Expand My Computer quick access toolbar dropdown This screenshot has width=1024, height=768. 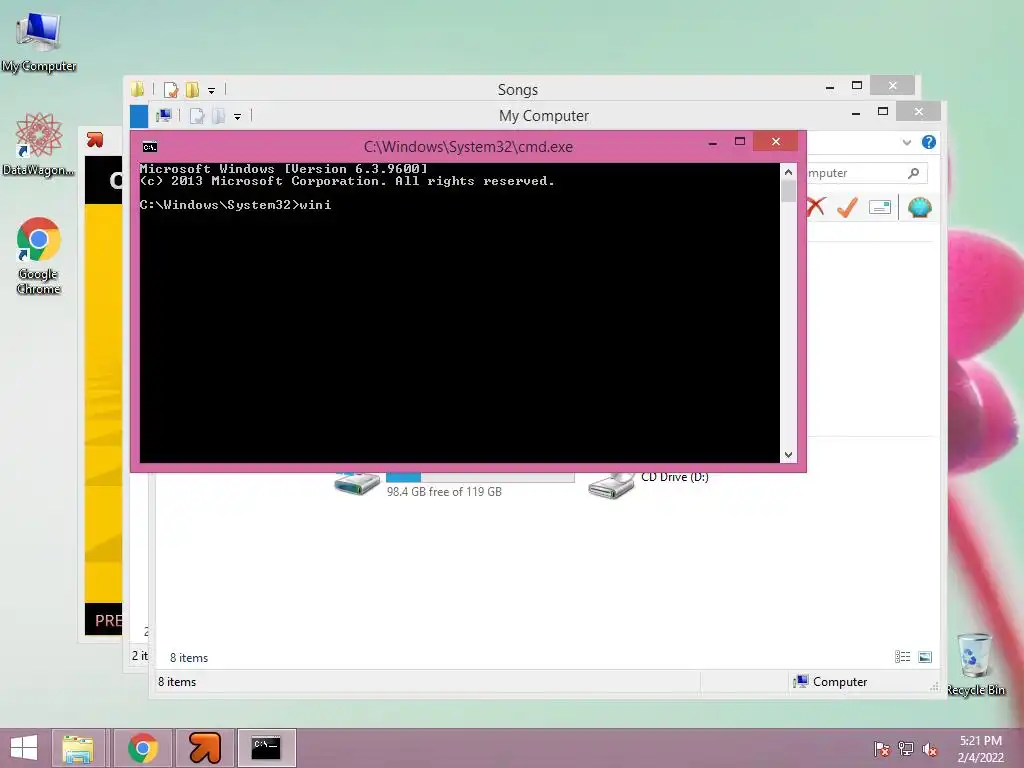pyautogui.click(x=238, y=117)
